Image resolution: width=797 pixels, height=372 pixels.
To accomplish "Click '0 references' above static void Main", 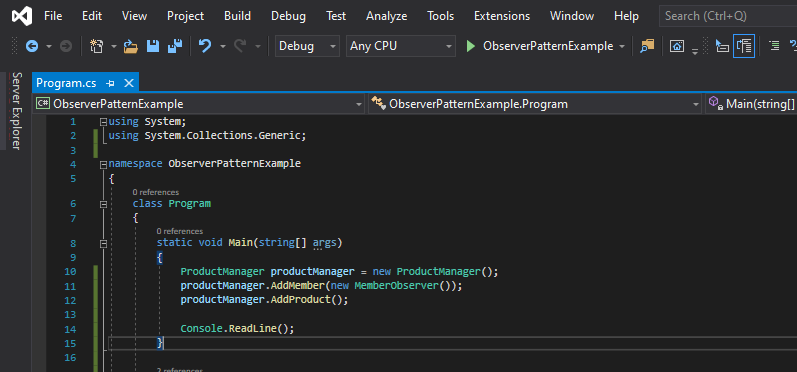I will 180,231.
